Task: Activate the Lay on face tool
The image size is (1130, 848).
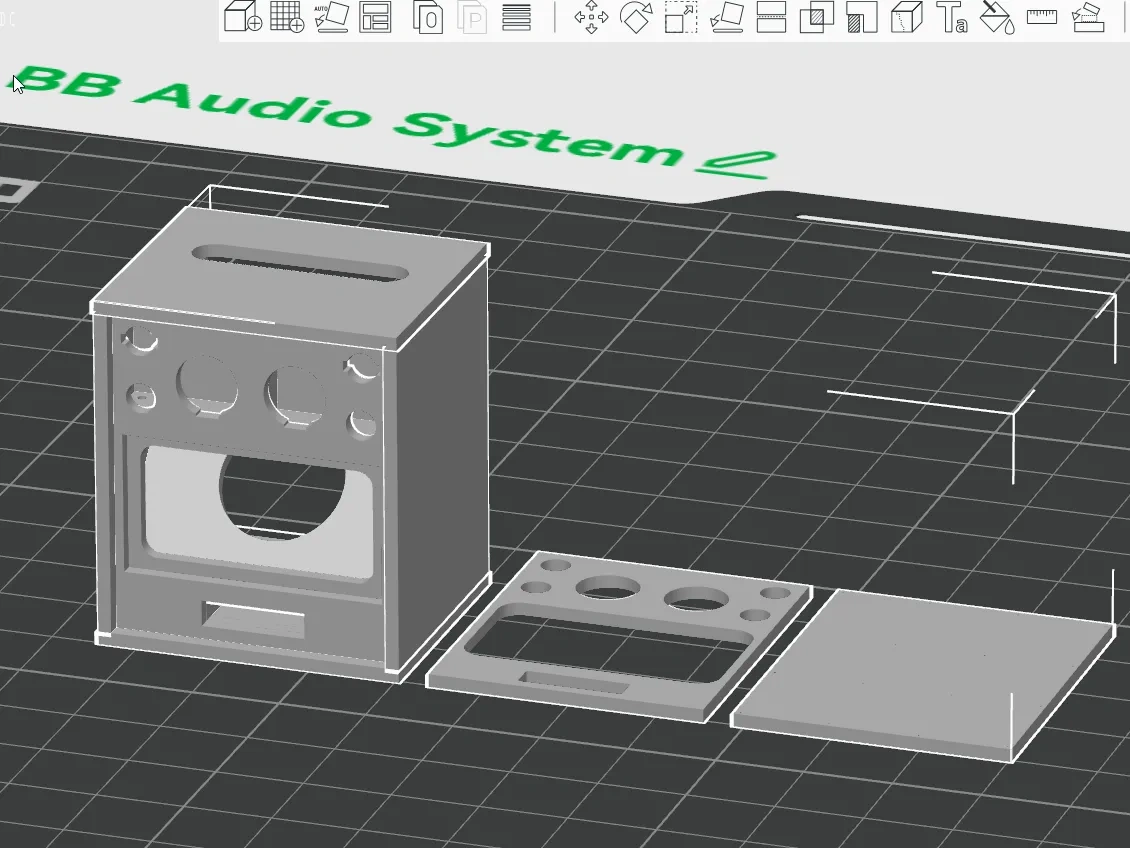Action: (726, 17)
